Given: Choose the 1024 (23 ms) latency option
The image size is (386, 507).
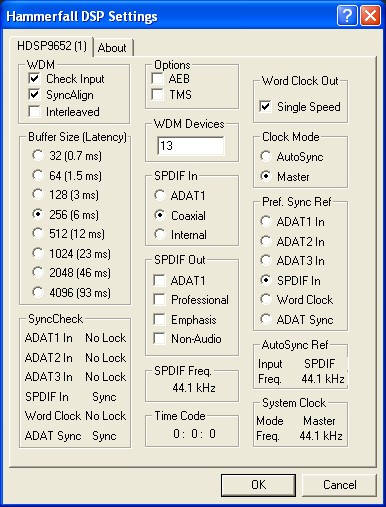Looking at the screenshot, I should coord(38,254).
